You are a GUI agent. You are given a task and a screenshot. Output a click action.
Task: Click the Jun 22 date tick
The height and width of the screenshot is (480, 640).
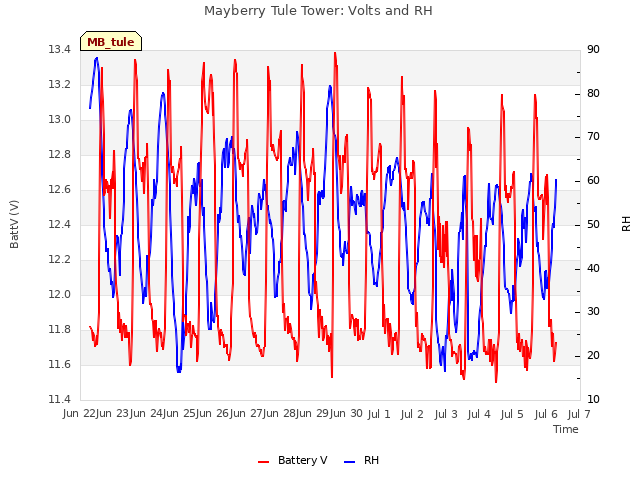pos(79,414)
